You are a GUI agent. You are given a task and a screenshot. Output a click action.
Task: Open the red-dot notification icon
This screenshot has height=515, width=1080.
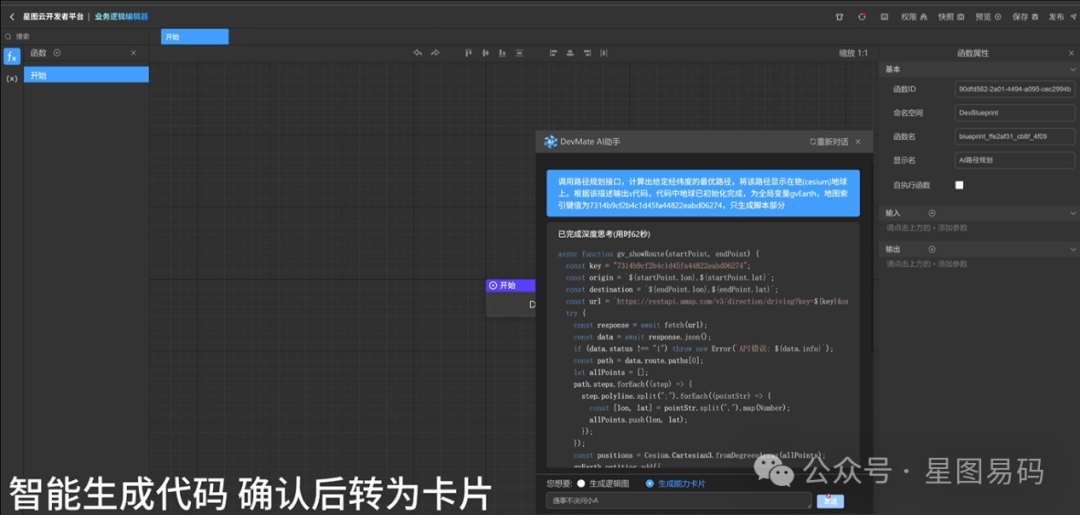tap(862, 17)
